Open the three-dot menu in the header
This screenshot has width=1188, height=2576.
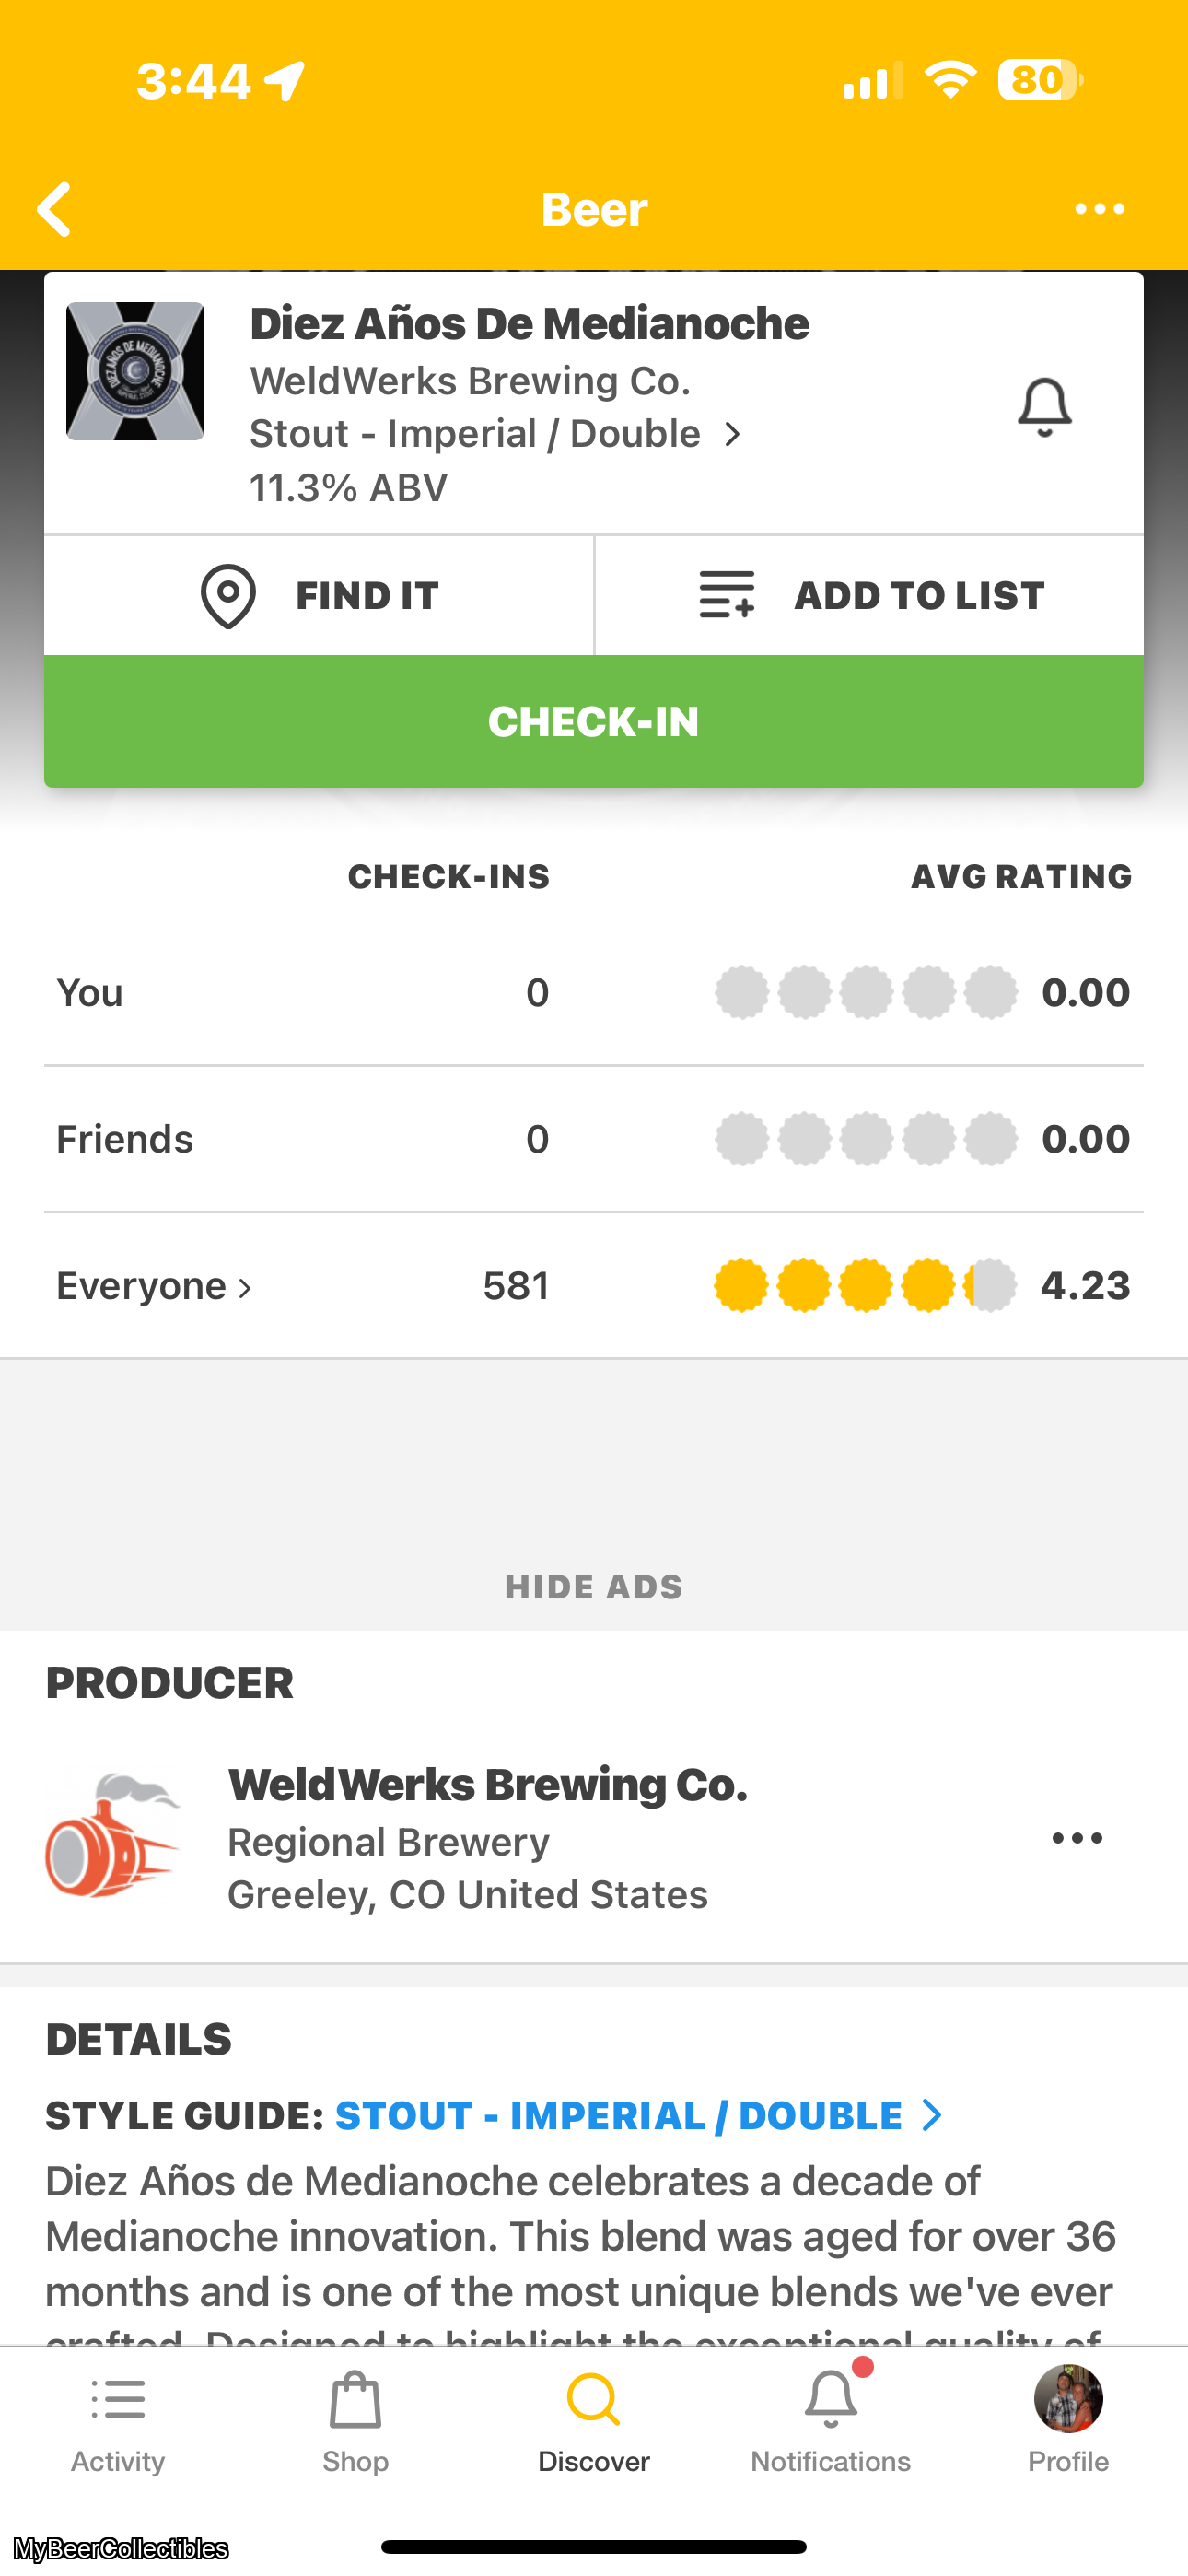(x=1099, y=209)
